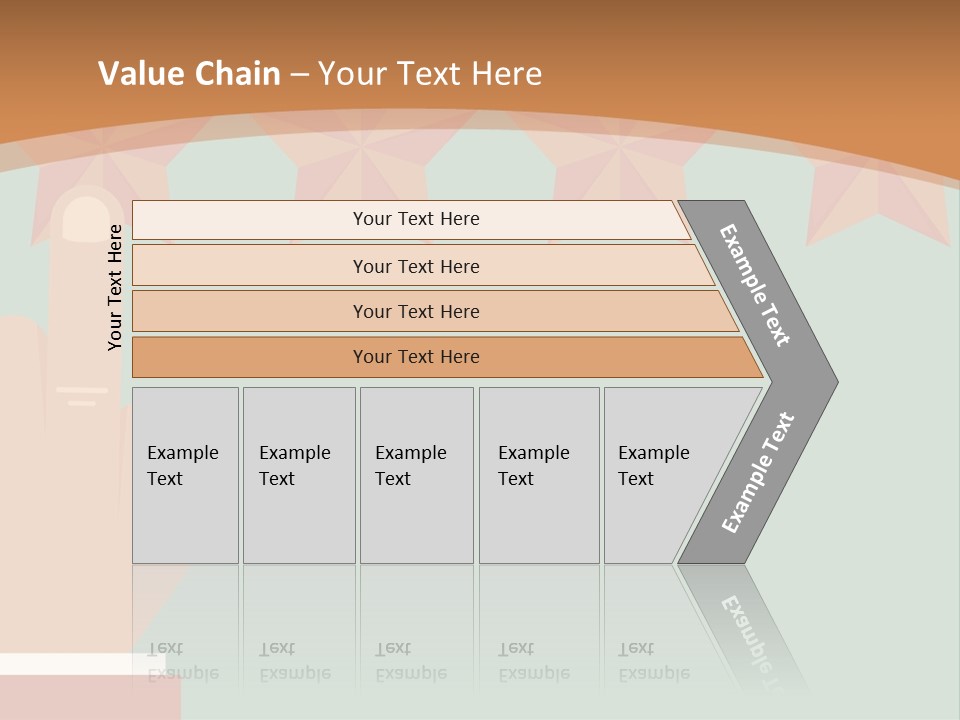Select the topmost lightest "Your Text Here" bar
The height and width of the screenshot is (720, 960).
415,219
